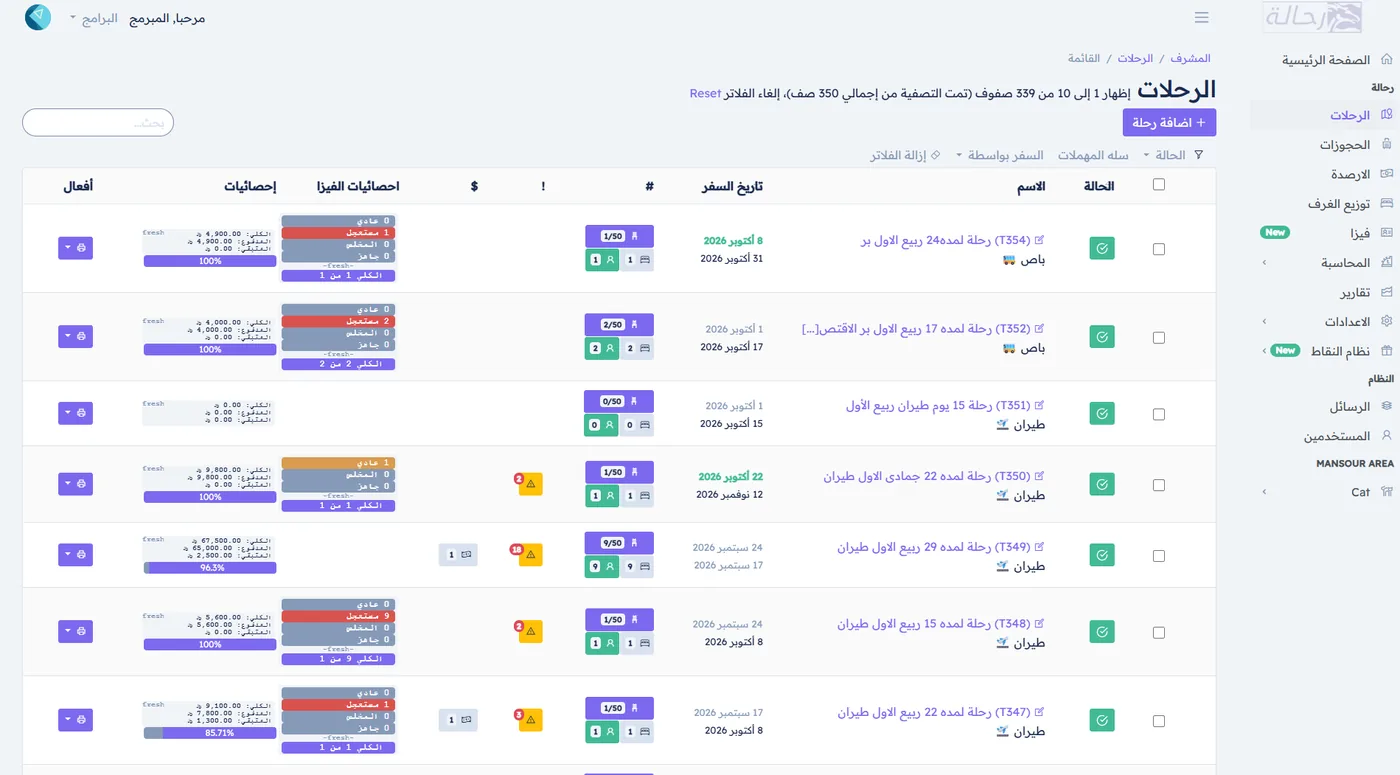Click the green status icon for trip T354

coord(1102,249)
